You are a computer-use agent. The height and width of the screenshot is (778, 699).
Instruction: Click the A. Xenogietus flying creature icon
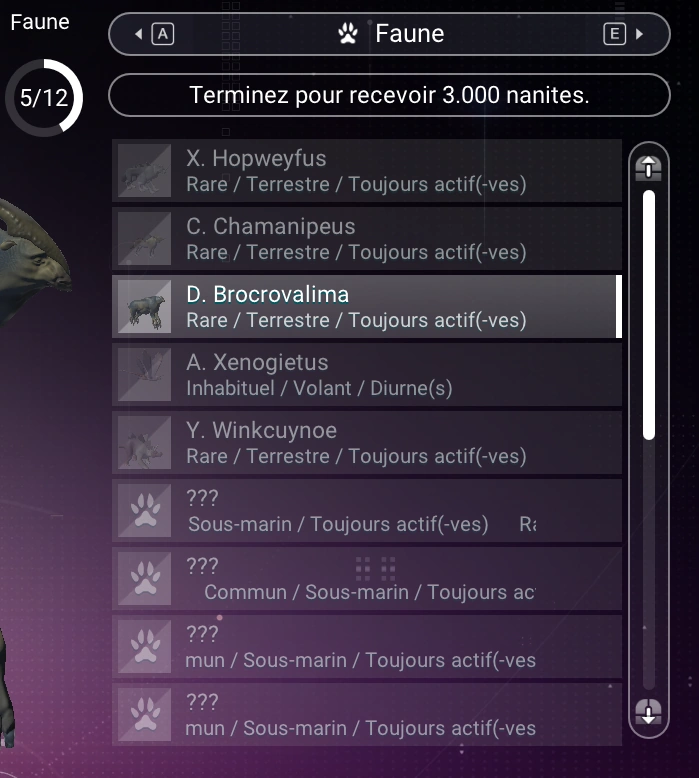pos(144,375)
